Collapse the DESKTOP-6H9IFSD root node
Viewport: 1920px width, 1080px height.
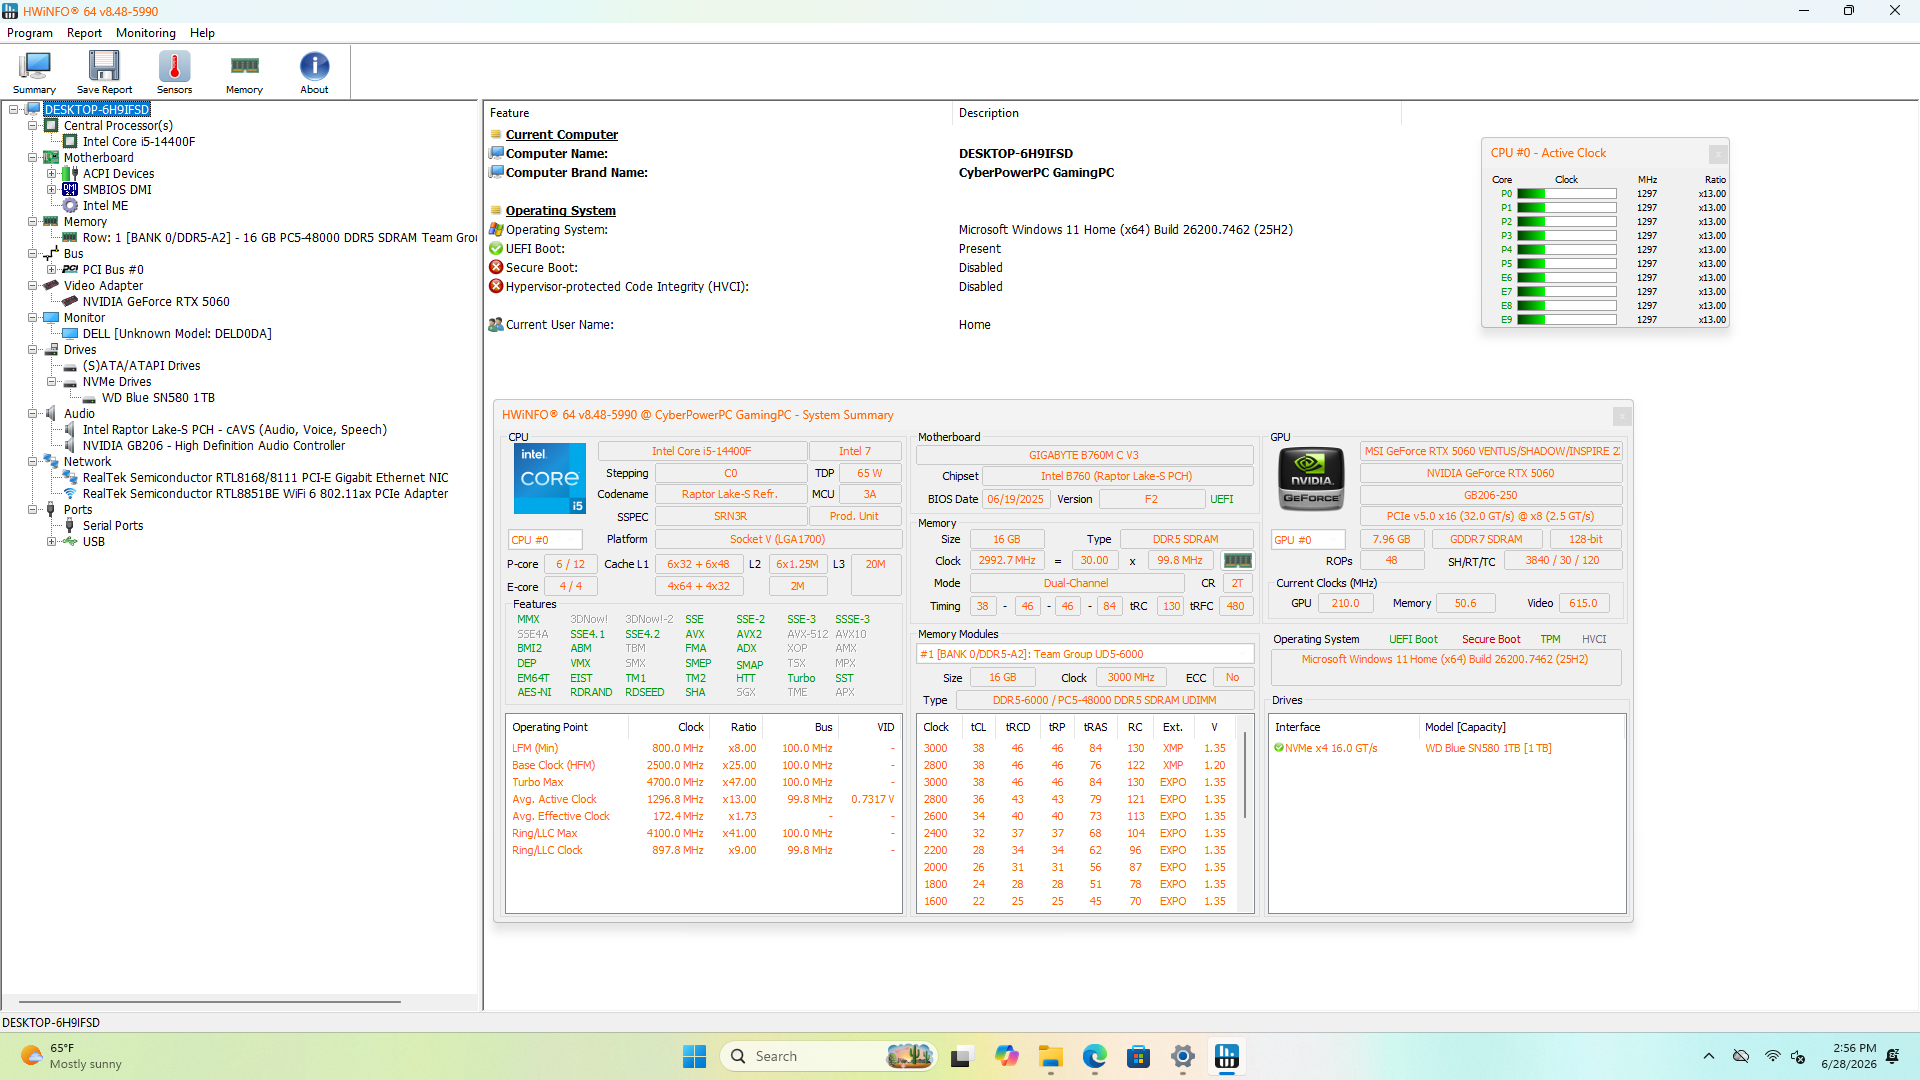coord(14,110)
